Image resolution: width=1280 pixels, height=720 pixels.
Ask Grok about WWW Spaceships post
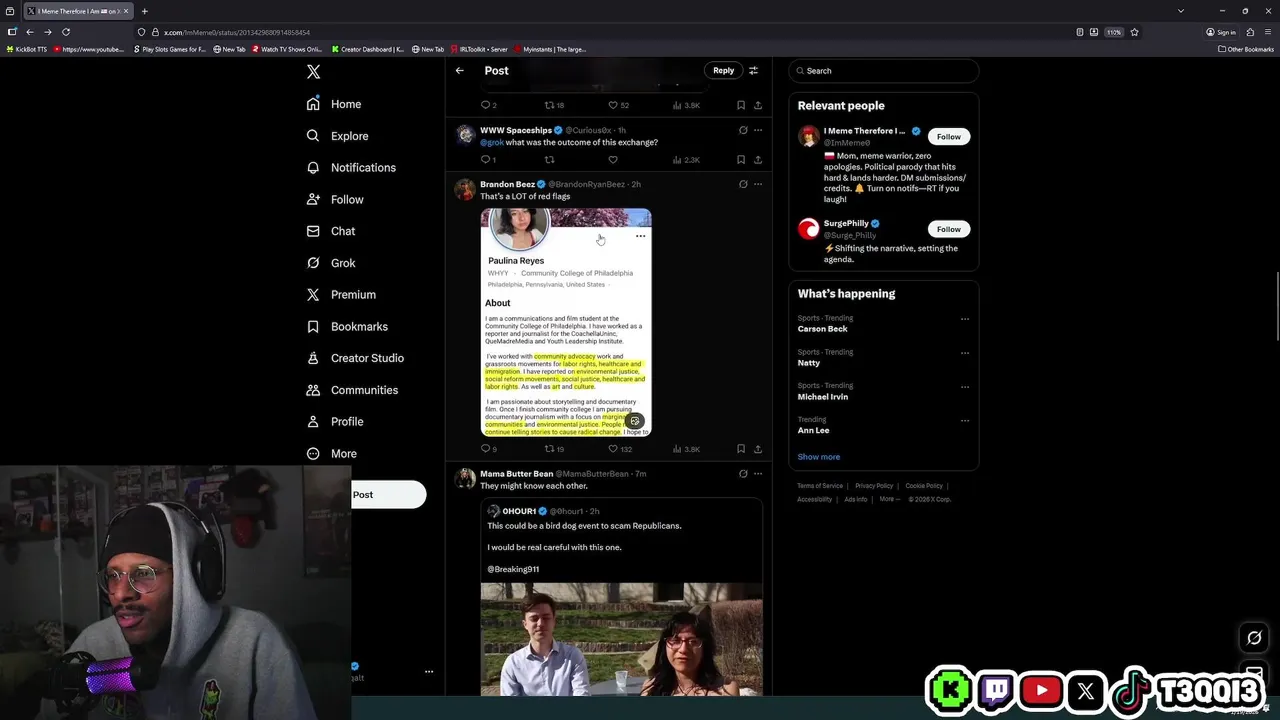742,130
